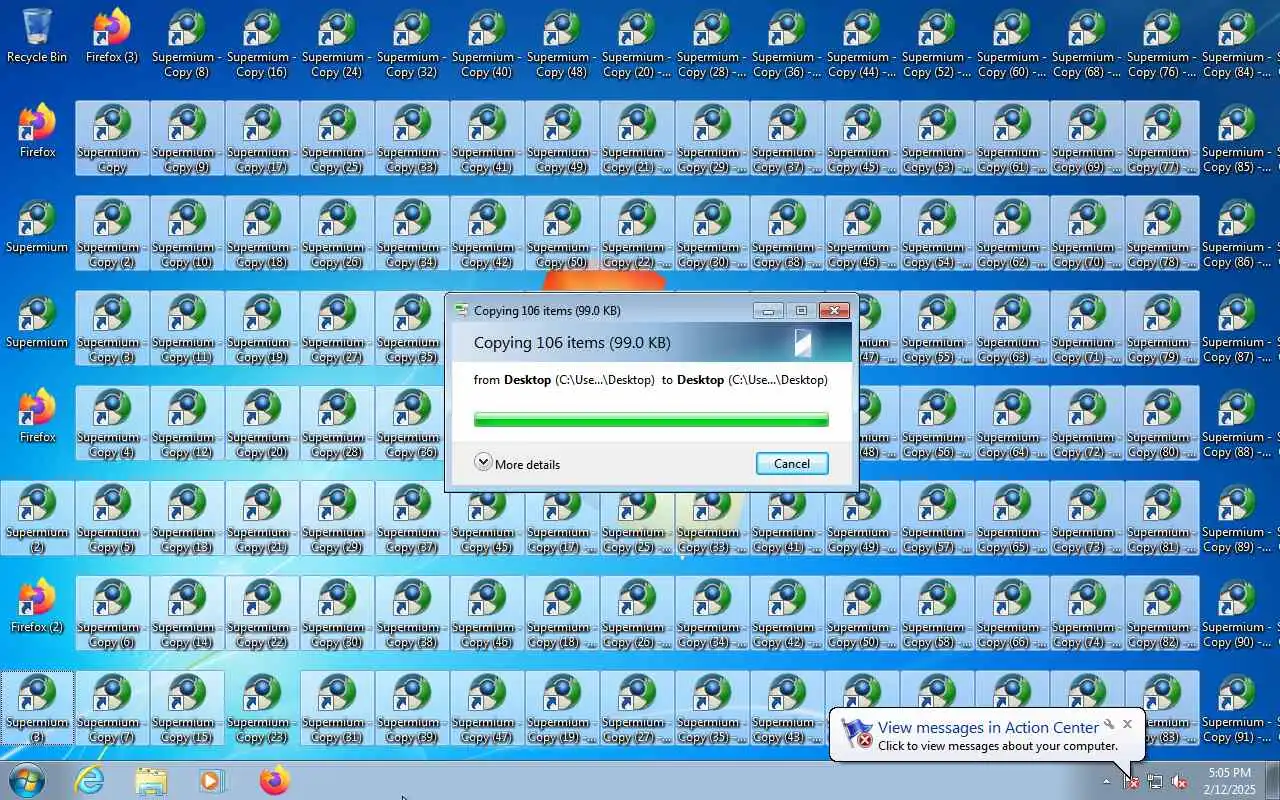1280x800 pixels.
Task: Select Supermium - Copy (86) shortcut
Action: click(1237, 233)
